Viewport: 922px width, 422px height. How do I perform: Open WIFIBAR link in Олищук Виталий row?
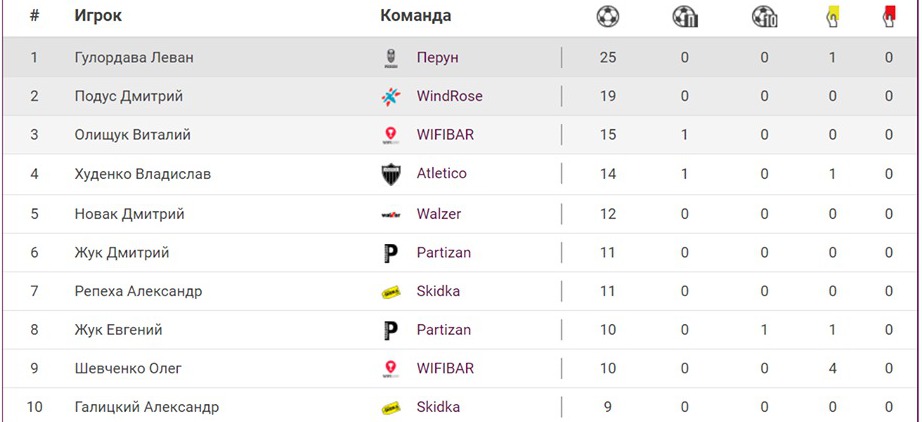pyautogui.click(x=445, y=135)
